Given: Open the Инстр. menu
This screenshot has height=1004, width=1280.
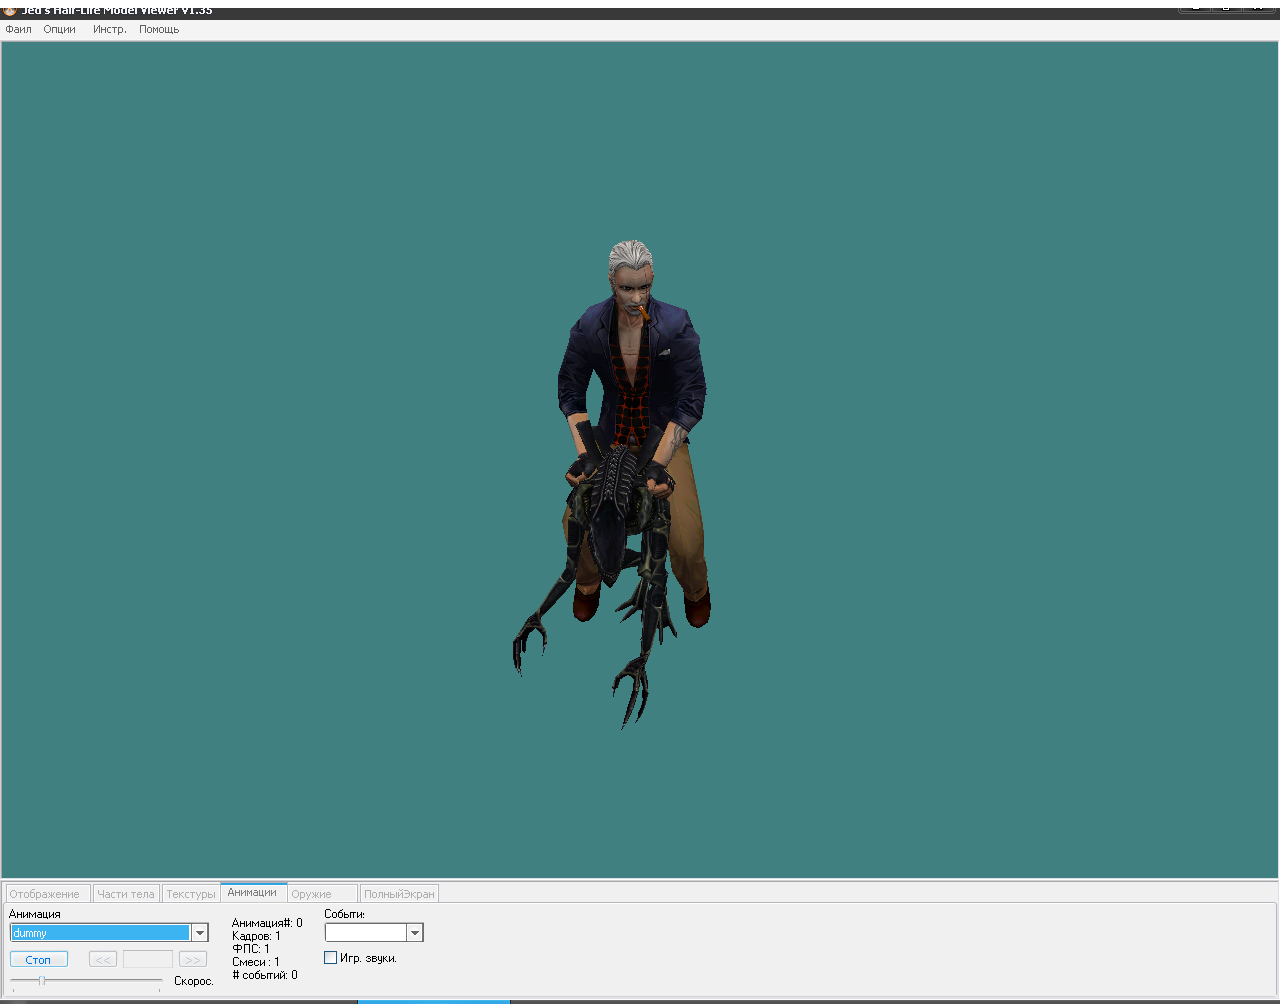Looking at the screenshot, I should tap(110, 29).
